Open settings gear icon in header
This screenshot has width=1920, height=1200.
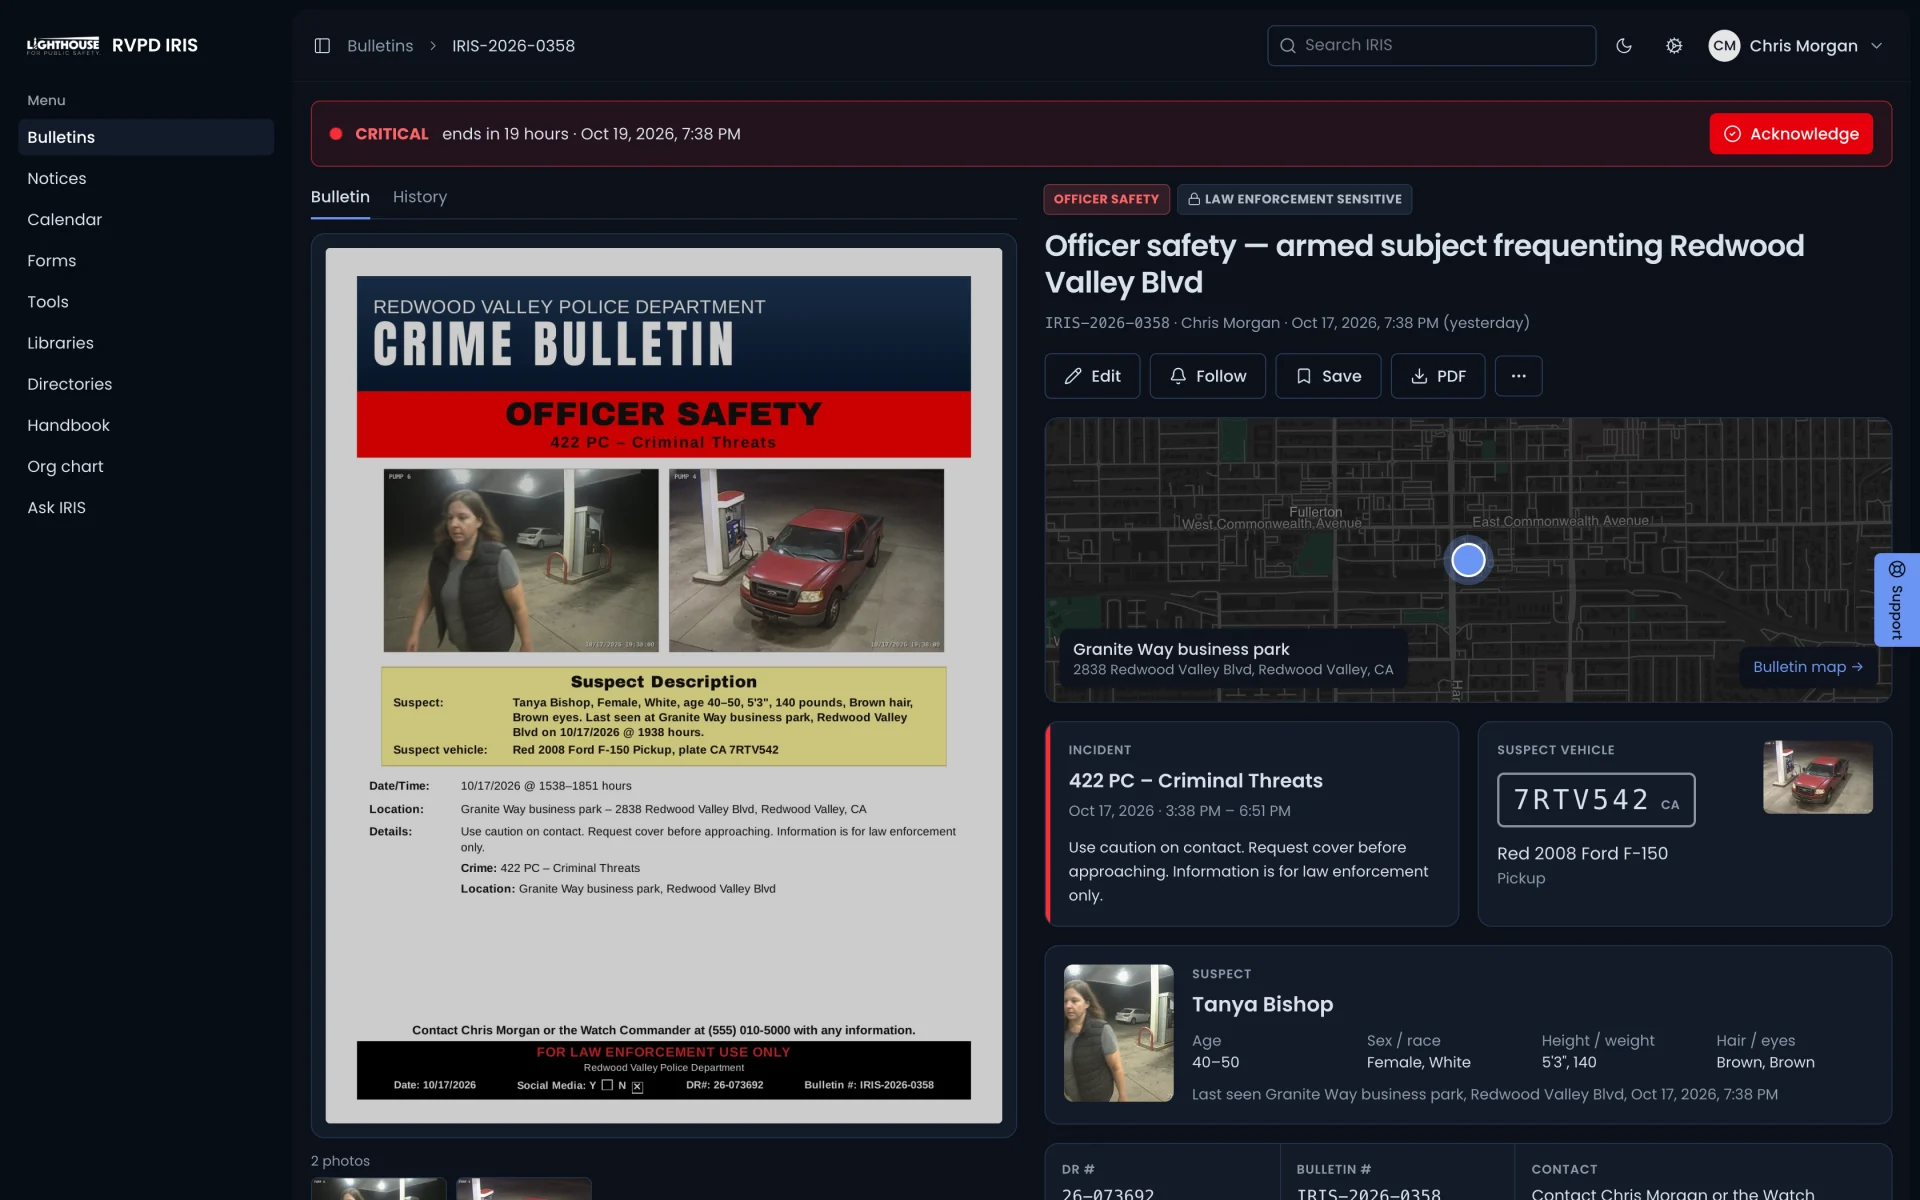coord(1674,46)
